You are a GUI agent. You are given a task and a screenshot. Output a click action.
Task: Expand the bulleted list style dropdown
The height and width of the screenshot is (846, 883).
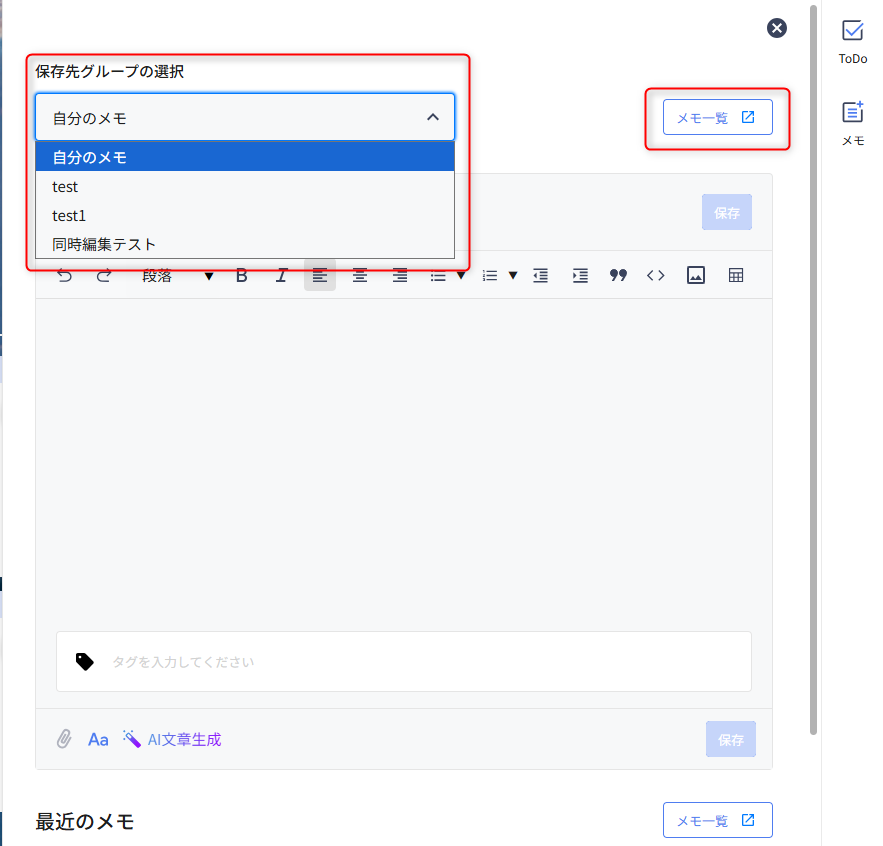coord(461,276)
